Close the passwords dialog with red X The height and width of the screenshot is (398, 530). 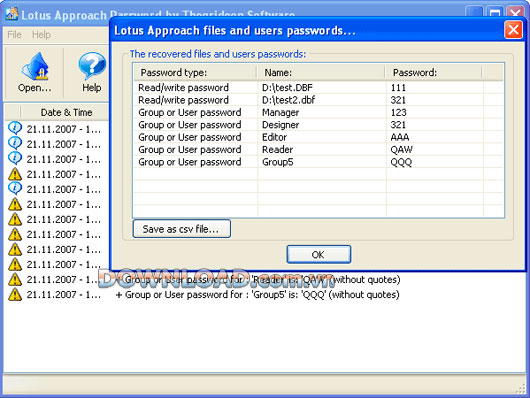[x=513, y=30]
